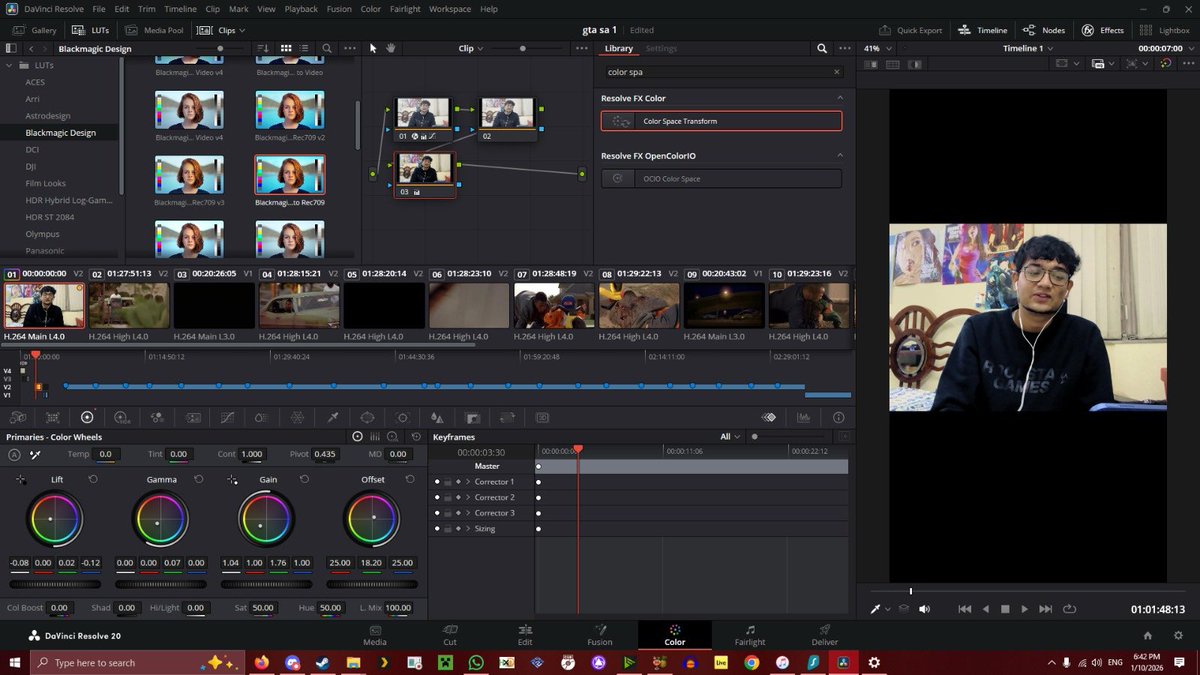Toggle image wipe in viewer
Viewport: 1200px width, 675px height.
[x=870, y=64]
